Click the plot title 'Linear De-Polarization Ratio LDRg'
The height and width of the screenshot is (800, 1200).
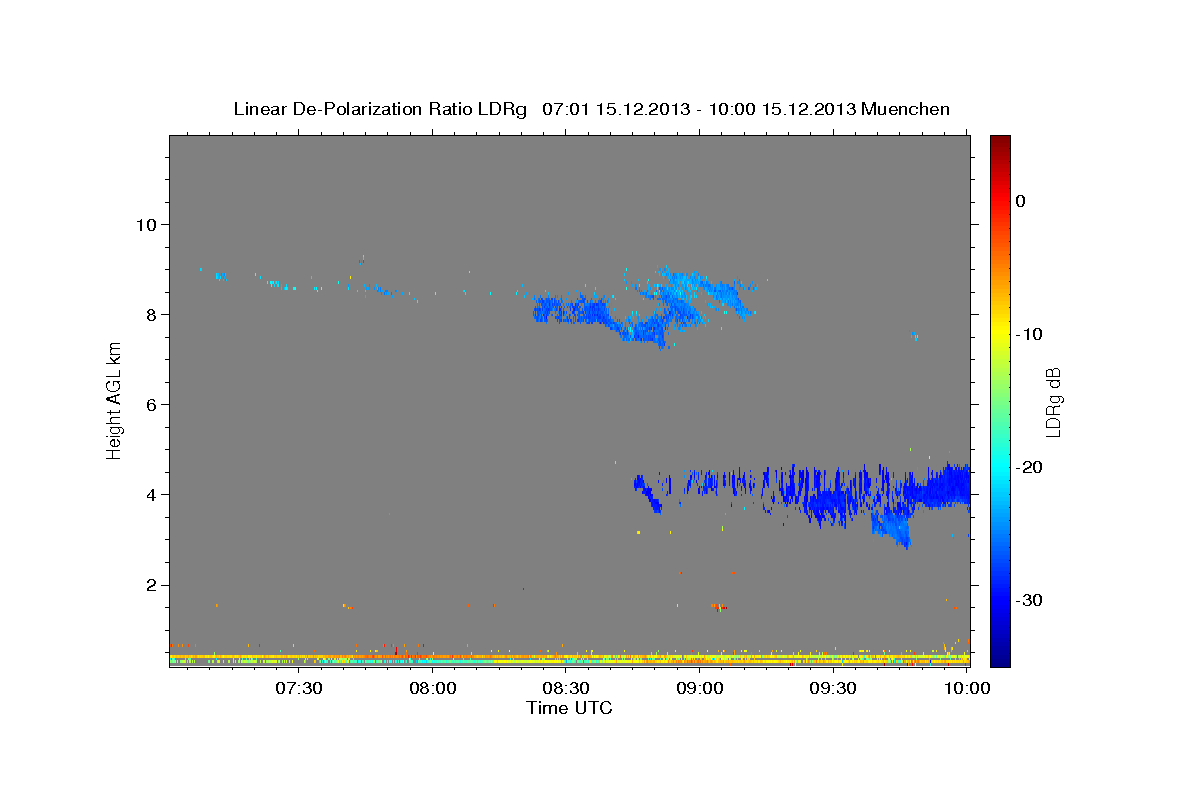click(x=380, y=109)
